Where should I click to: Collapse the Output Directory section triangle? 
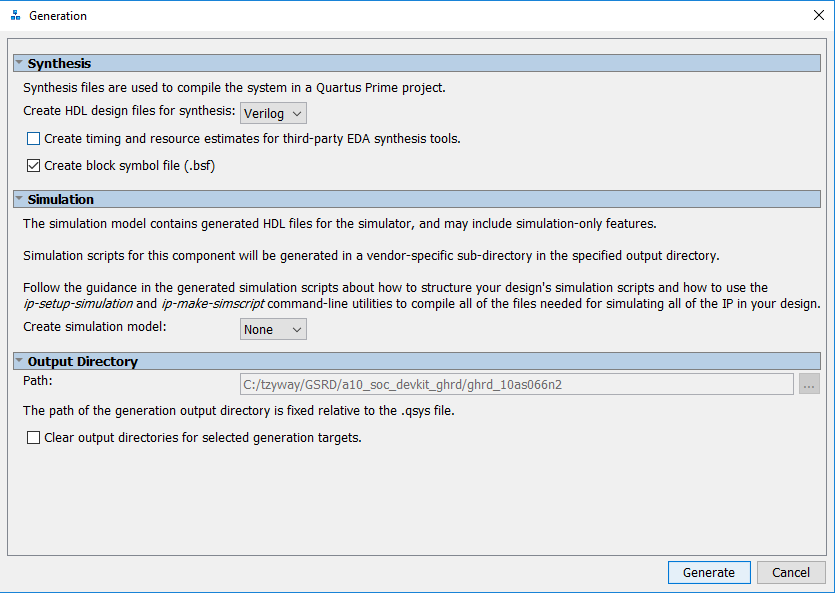click(19, 361)
